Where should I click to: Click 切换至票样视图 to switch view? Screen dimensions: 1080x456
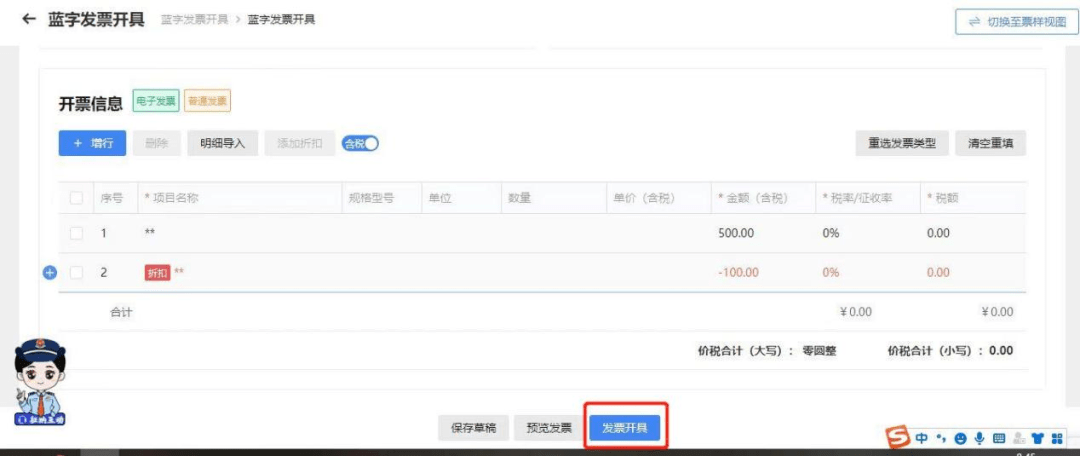[x=1017, y=22]
